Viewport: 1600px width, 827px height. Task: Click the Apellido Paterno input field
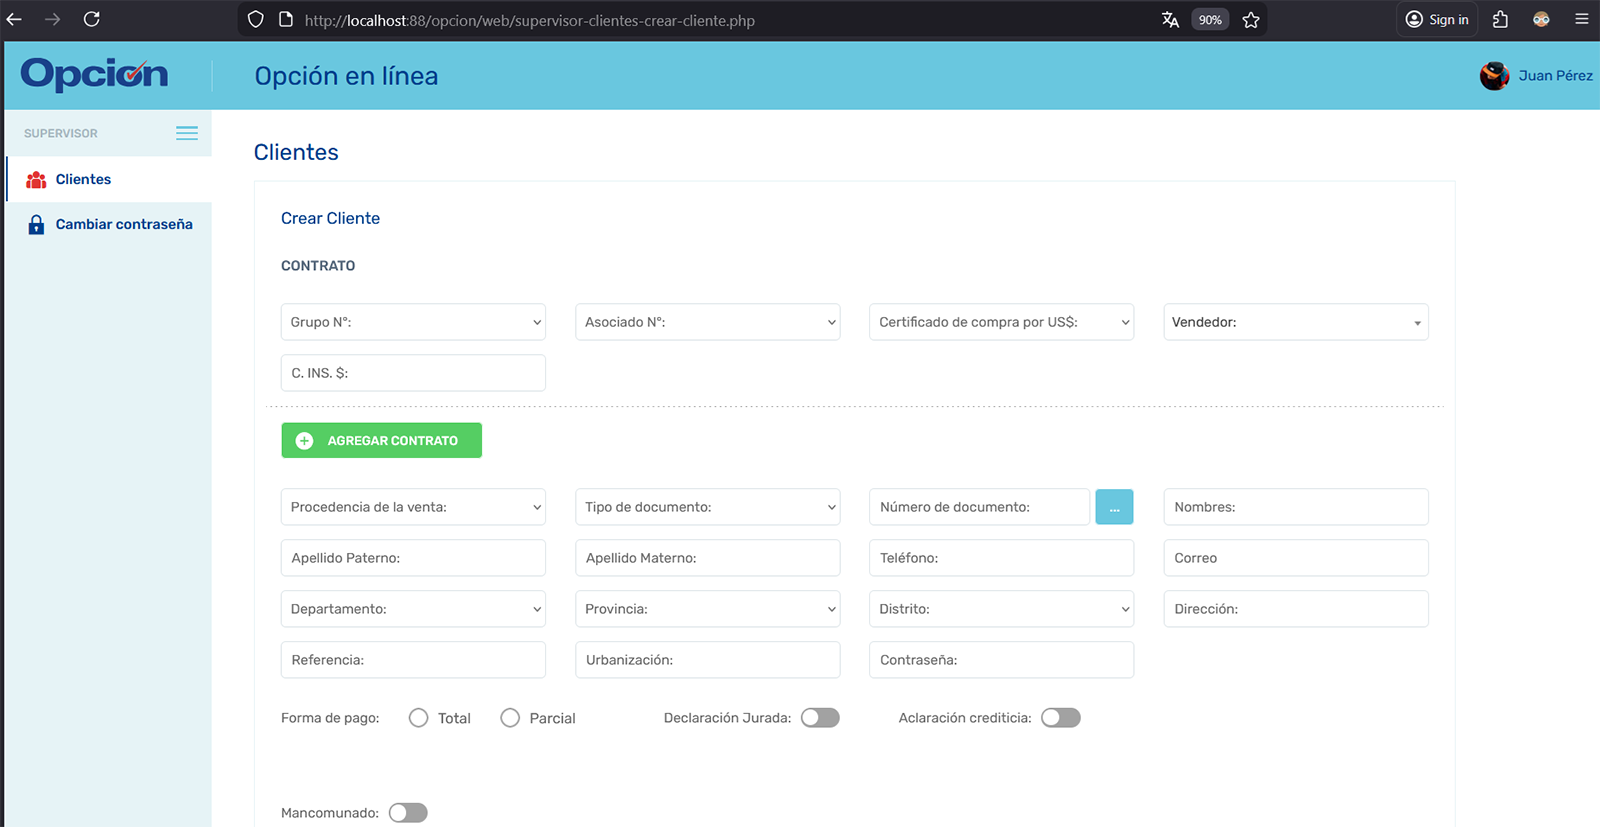[x=413, y=558]
